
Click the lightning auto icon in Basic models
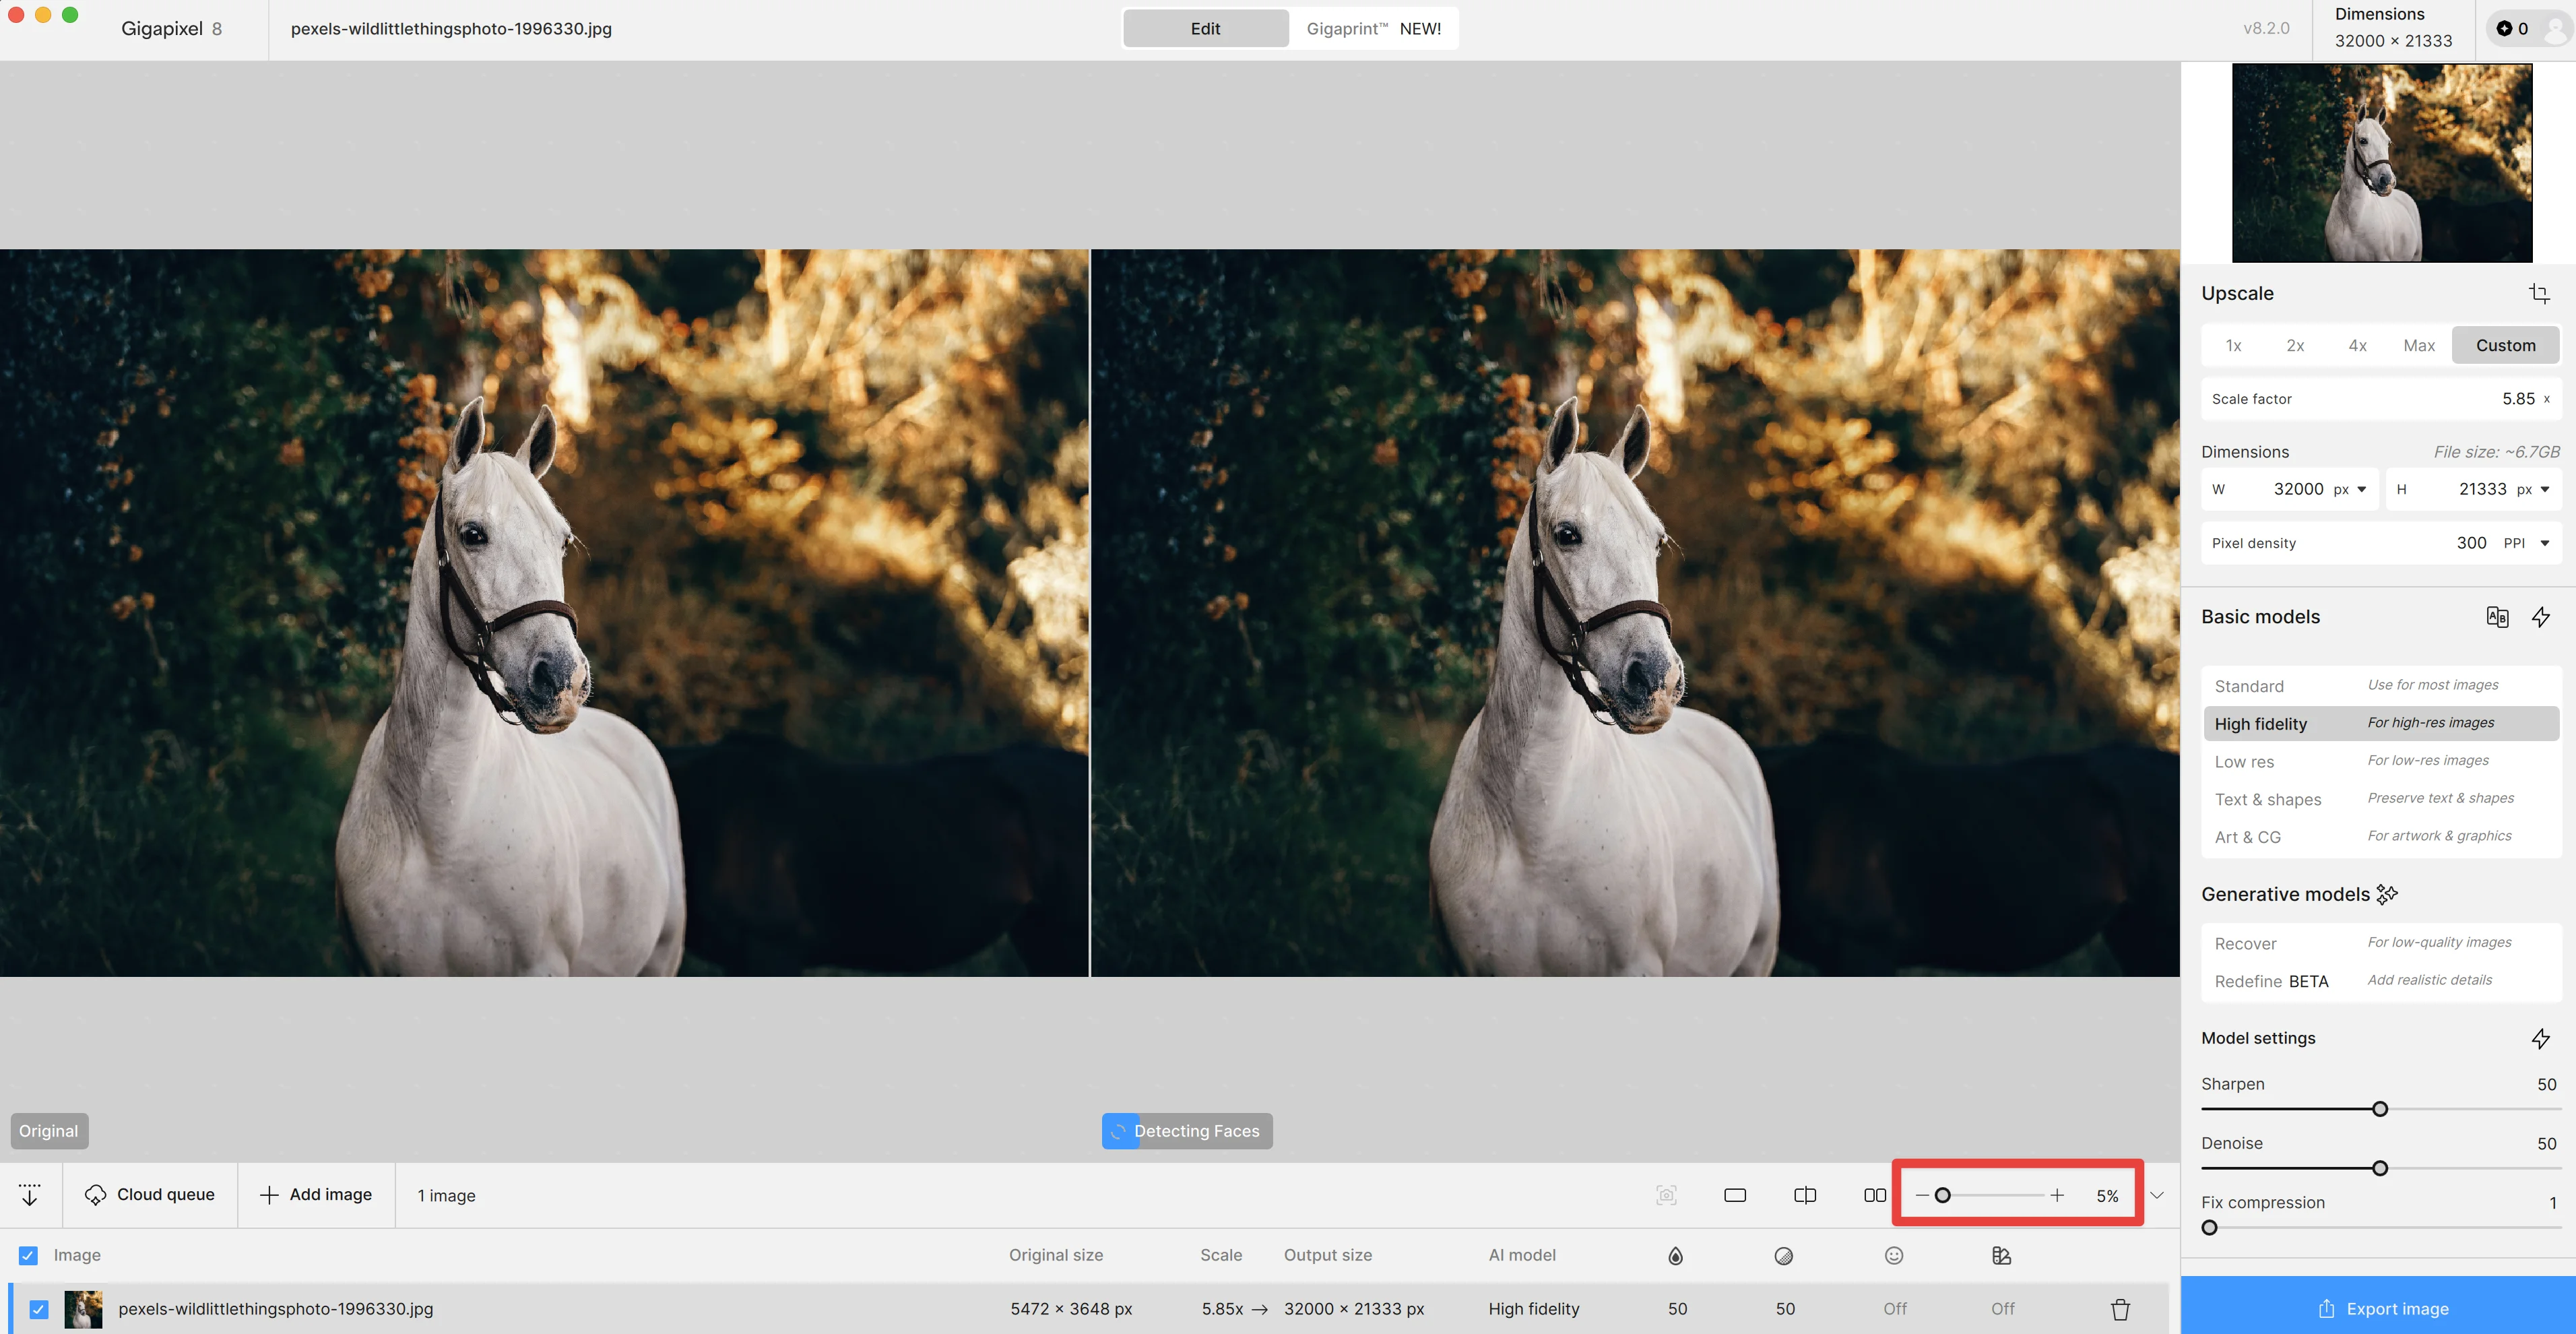2540,617
